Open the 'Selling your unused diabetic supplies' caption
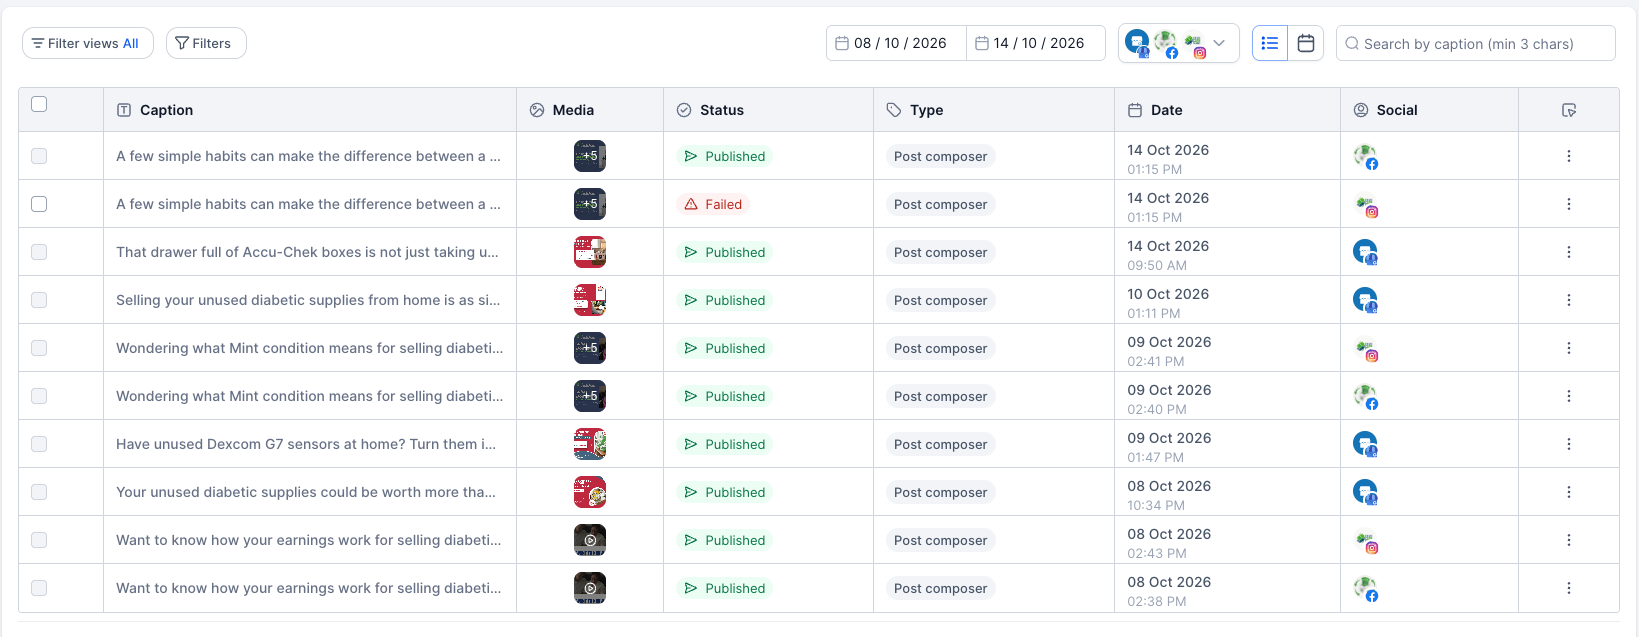 coord(308,300)
